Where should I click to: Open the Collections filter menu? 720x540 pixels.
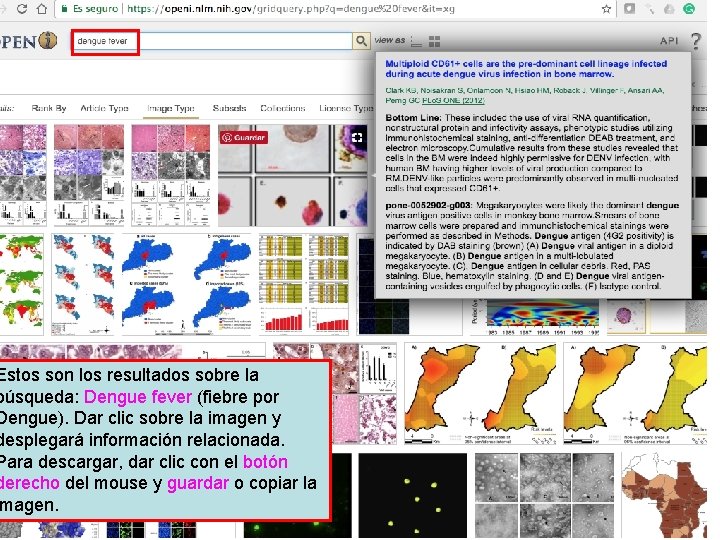(x=282, y=108)
